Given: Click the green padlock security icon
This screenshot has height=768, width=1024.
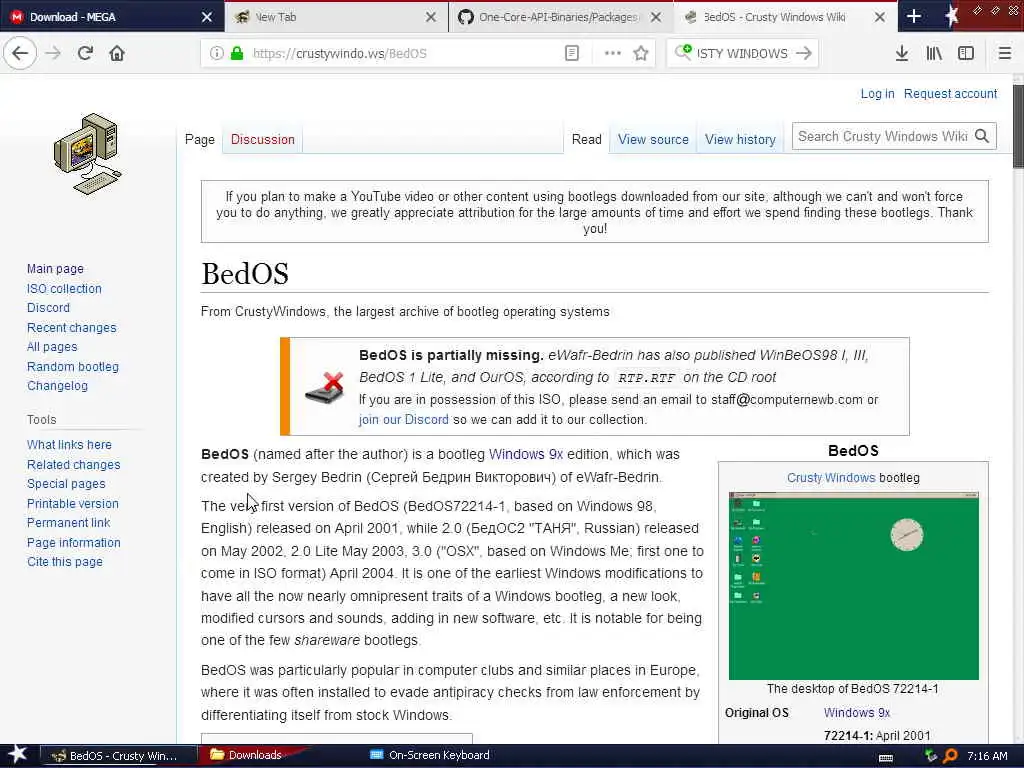Looking at the screenshot, I should coord(237,53).
